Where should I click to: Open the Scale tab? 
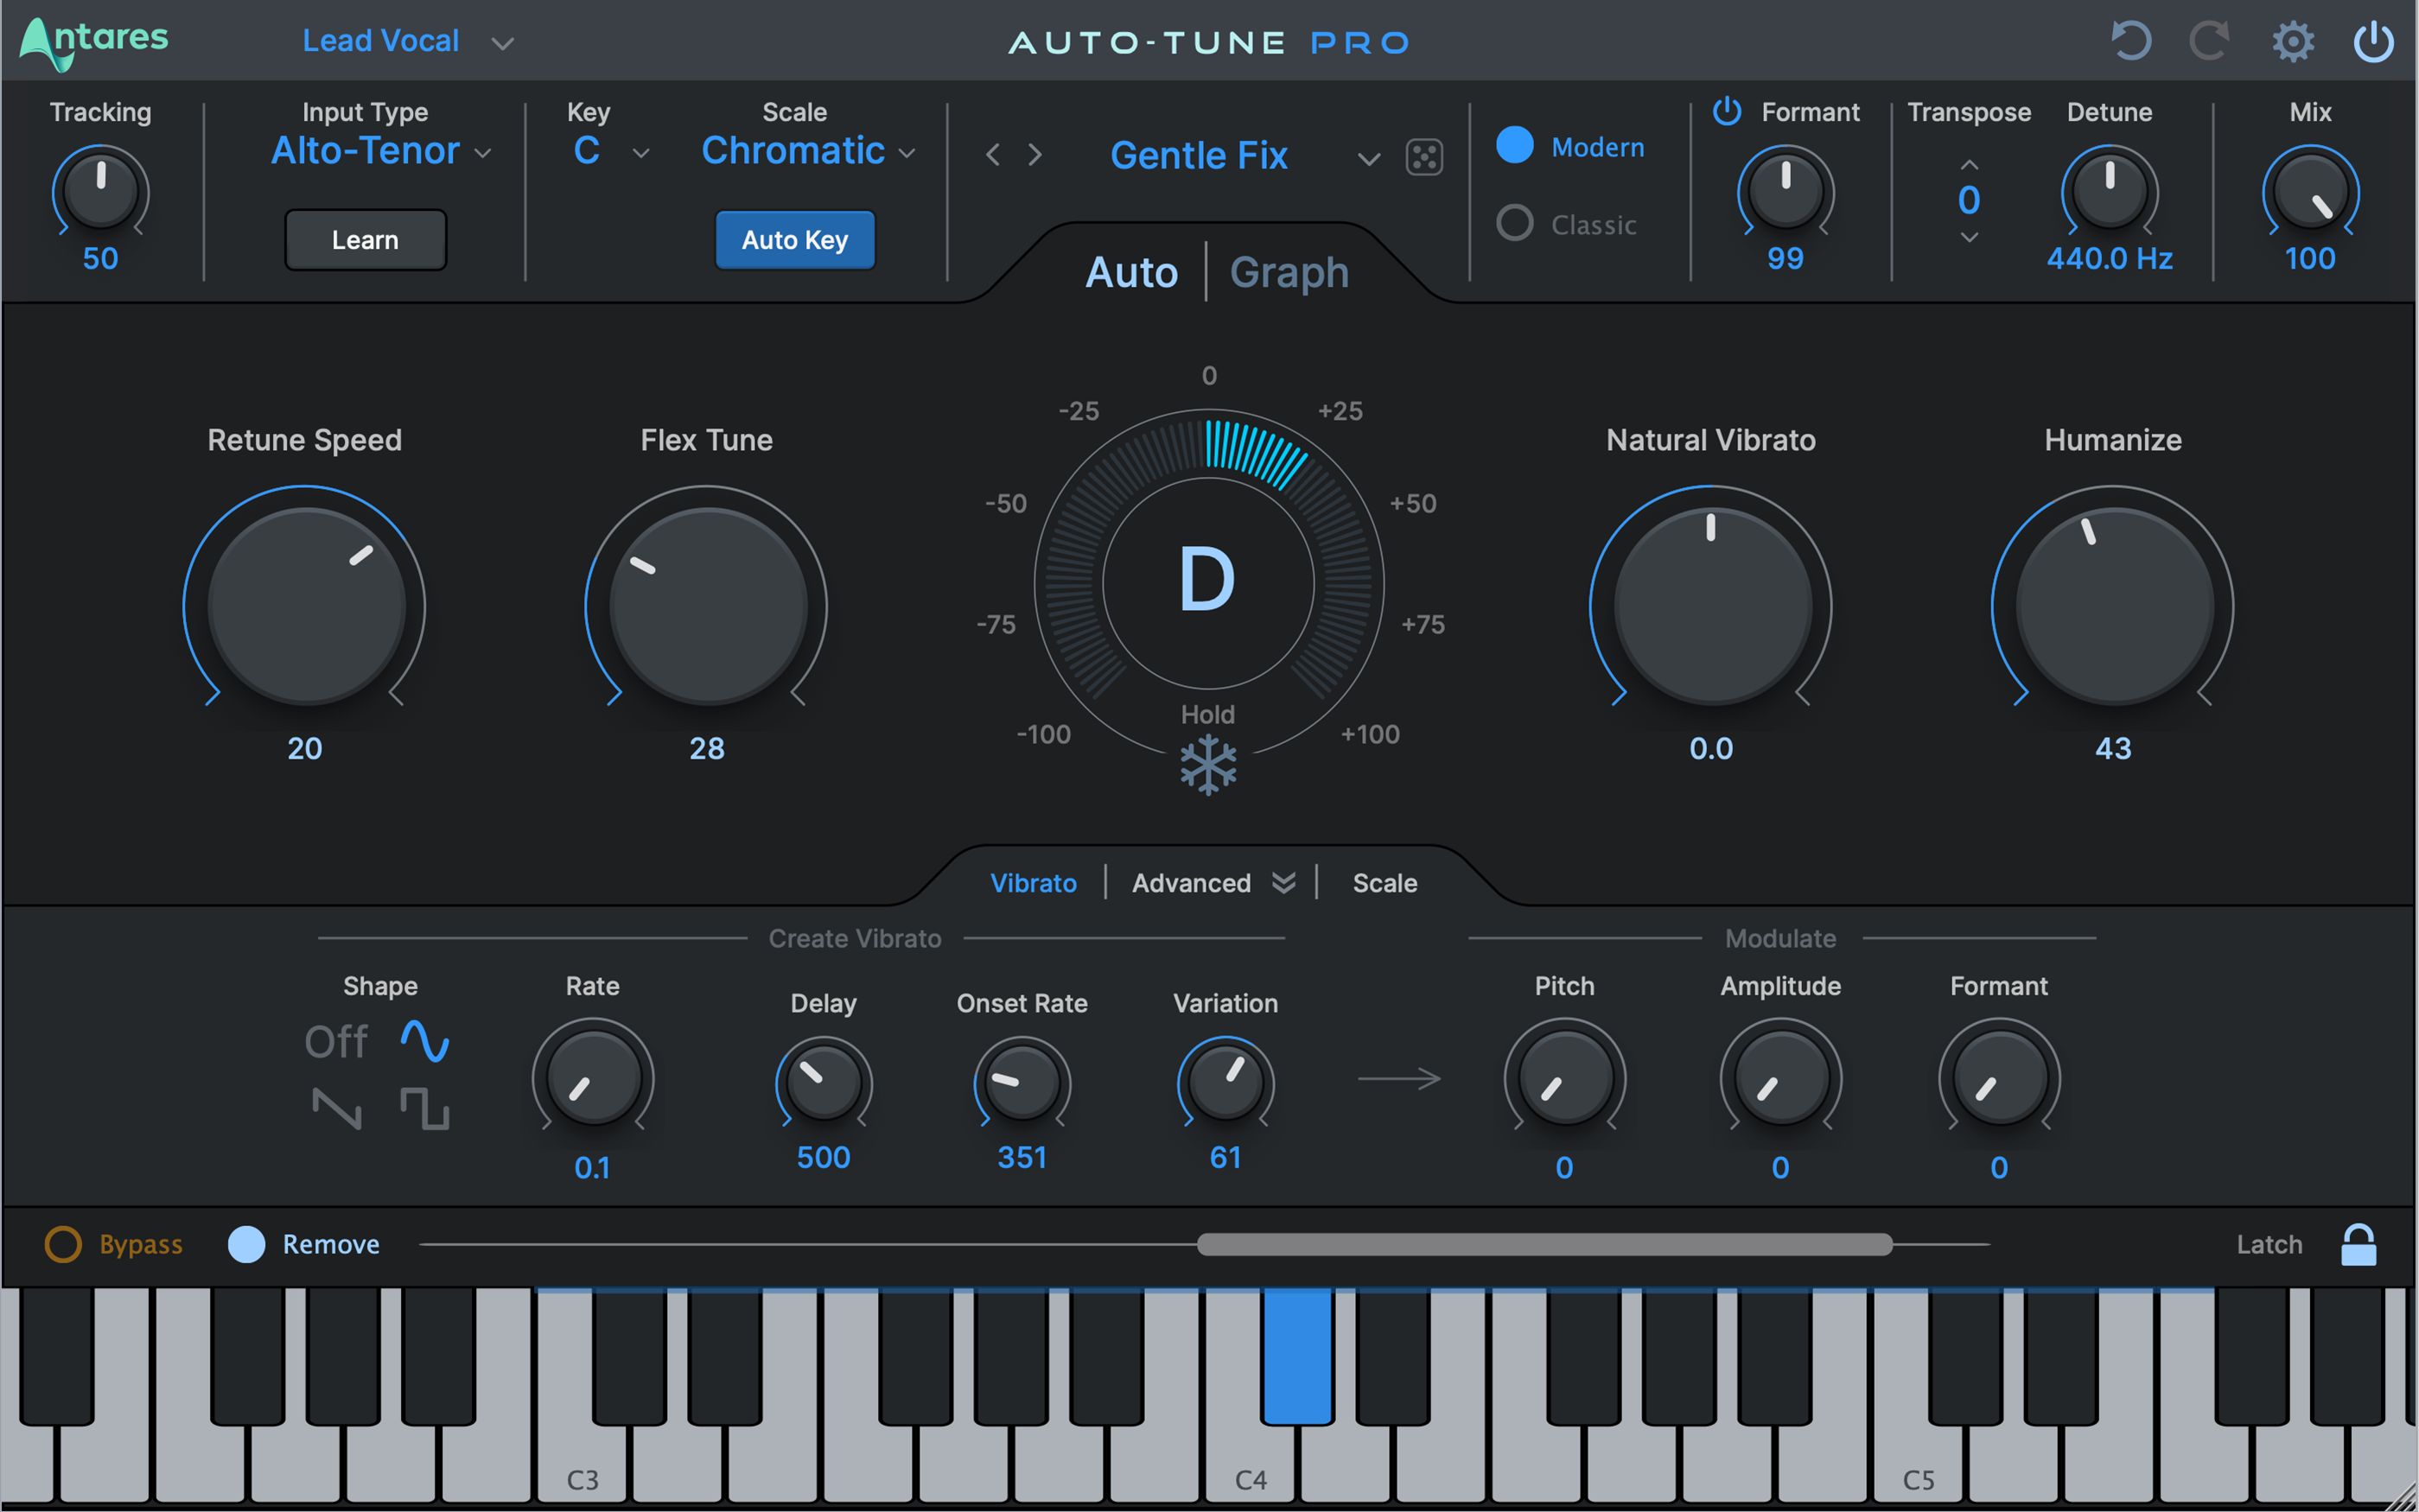point(1384,883)
